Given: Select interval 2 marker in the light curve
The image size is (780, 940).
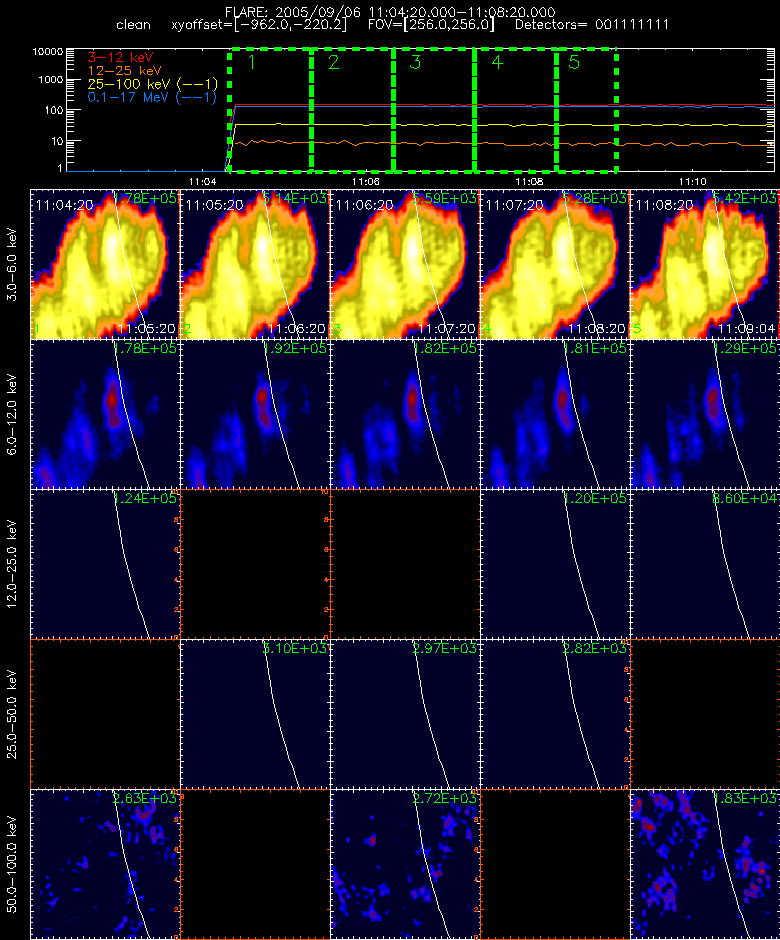Looking at the screenshot, I should point(333,62).
